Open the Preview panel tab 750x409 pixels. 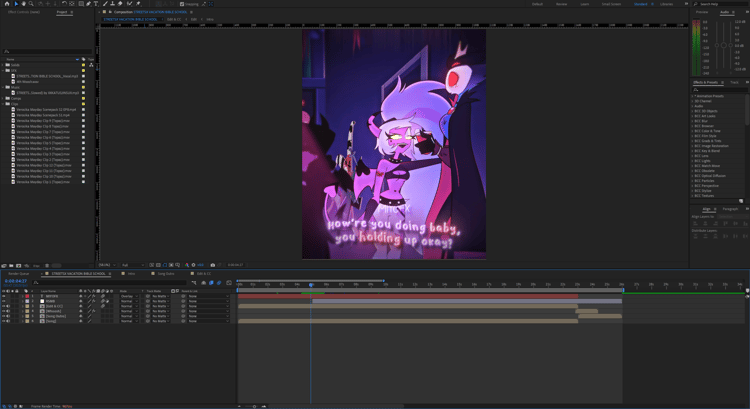[702, 12]
